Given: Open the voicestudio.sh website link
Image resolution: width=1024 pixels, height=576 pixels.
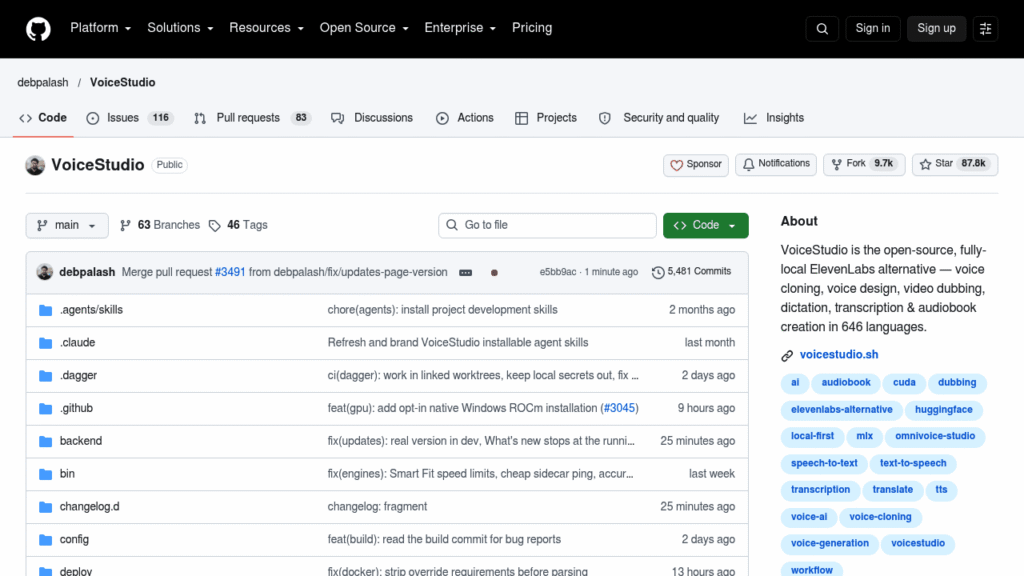Looking at the screenshot, I should click(x=839, y=355).
